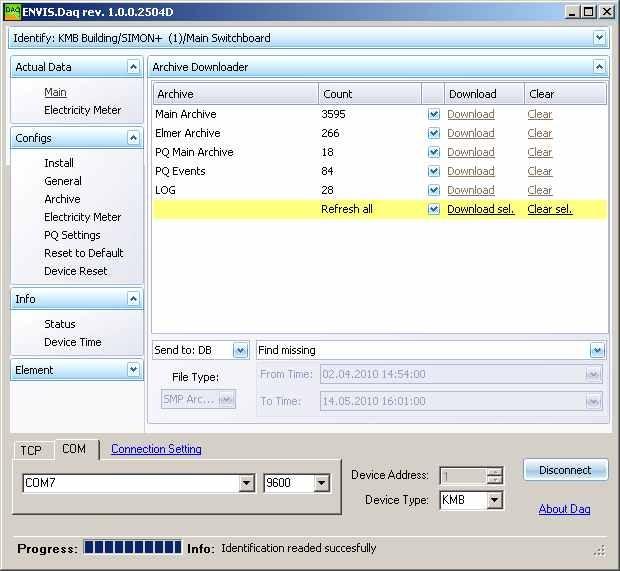Collapse the Info panel
This screenshot has height=571, width=620.
point(133,299)
